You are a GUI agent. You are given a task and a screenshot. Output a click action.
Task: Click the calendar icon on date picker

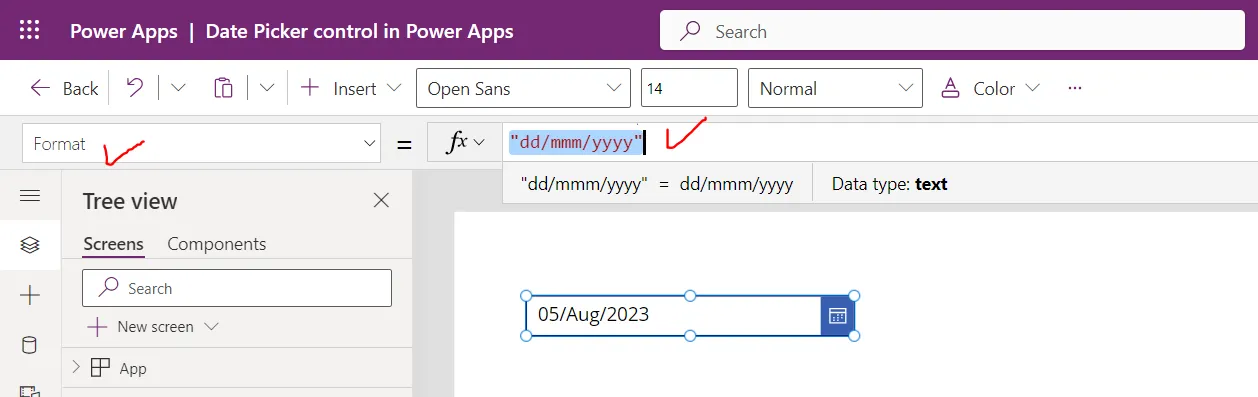click(838, 316)
